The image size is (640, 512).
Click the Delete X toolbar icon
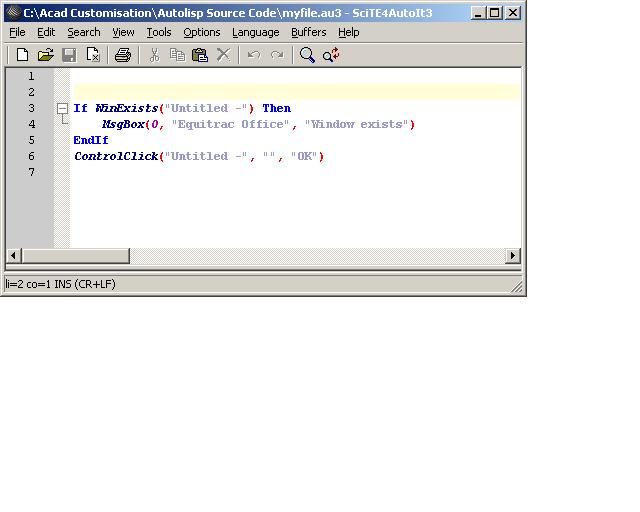click(223, 55)
